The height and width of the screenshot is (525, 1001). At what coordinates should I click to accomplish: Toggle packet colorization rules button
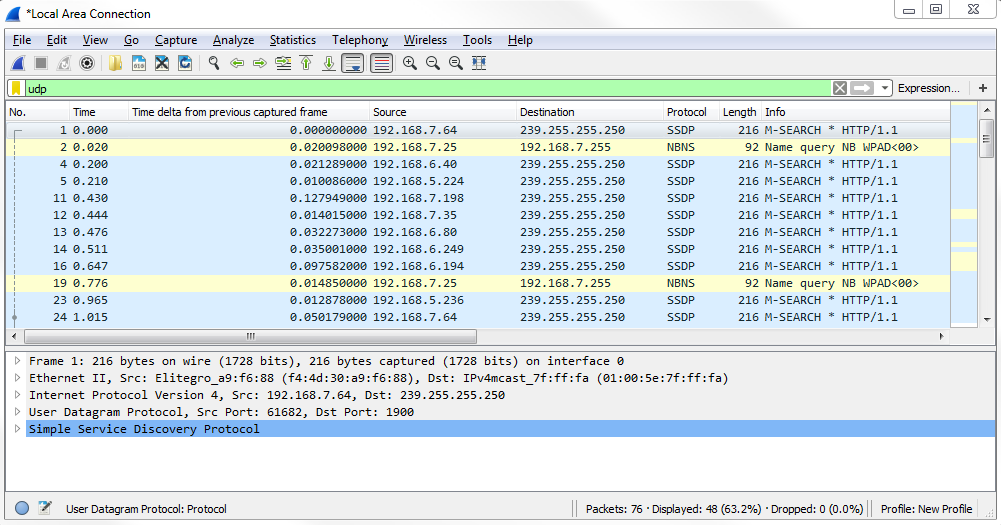[381, 63]
